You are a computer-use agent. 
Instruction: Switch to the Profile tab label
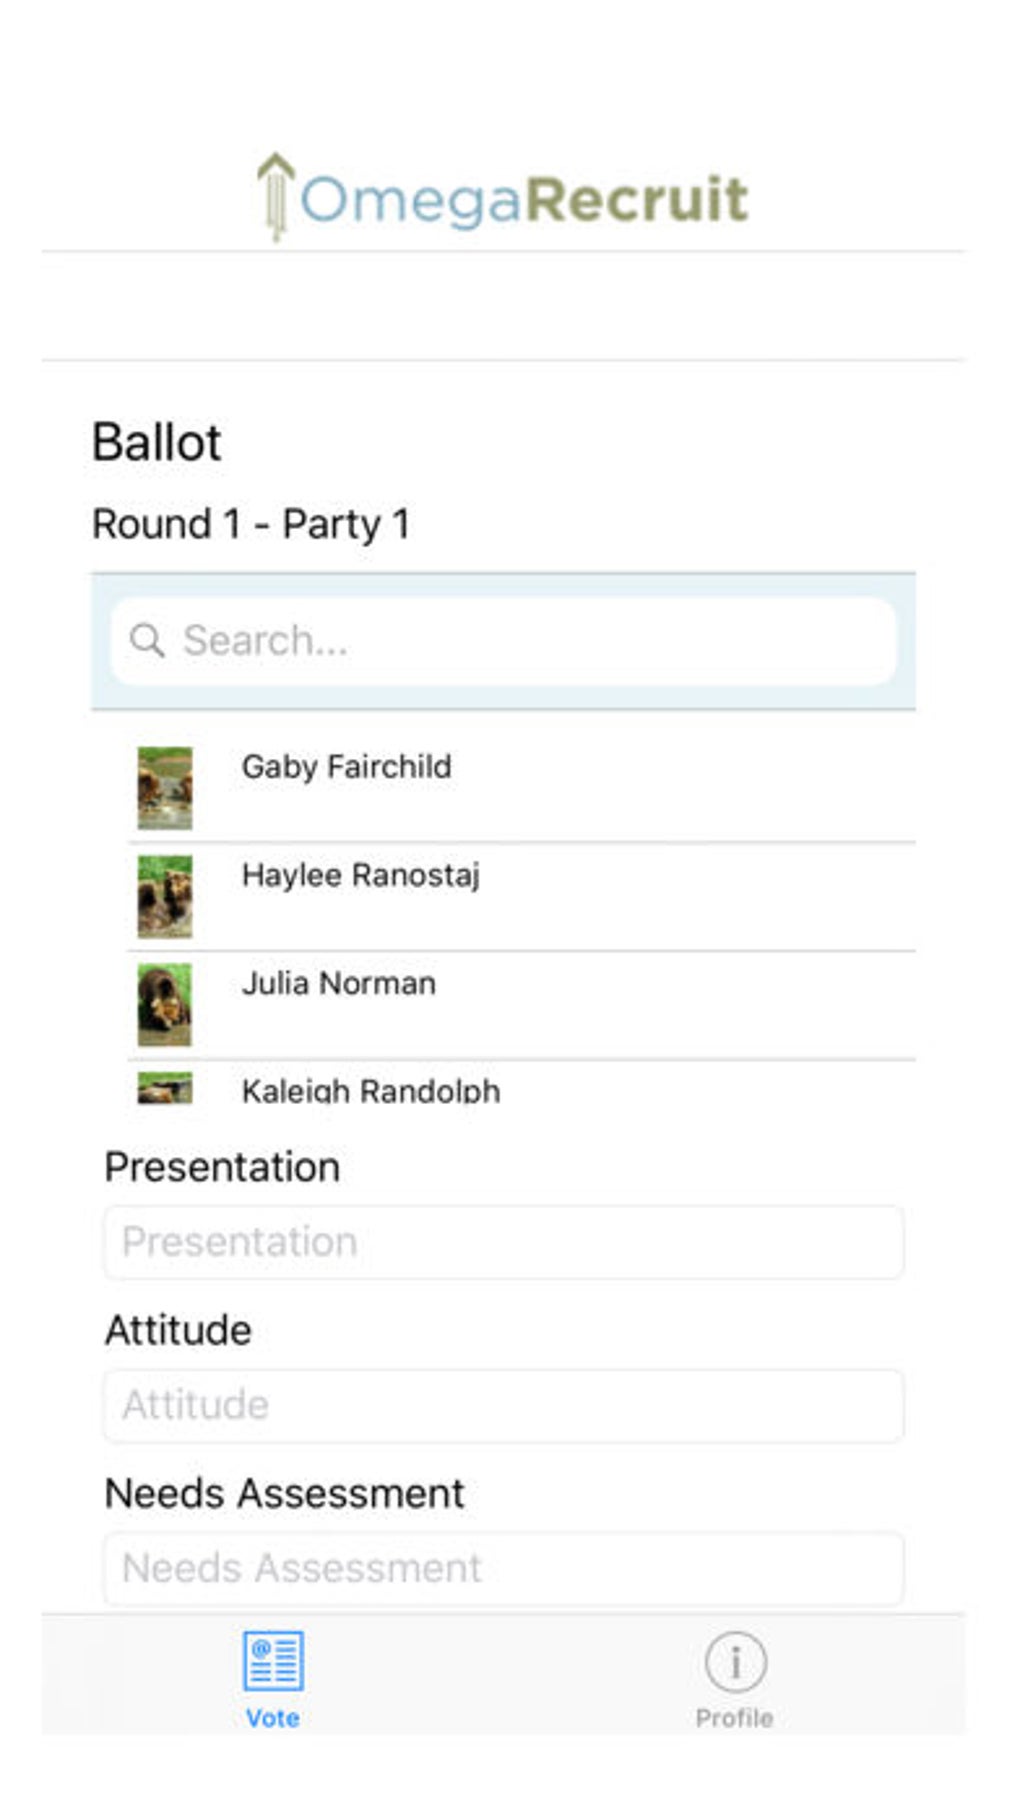click(735, 1718)
